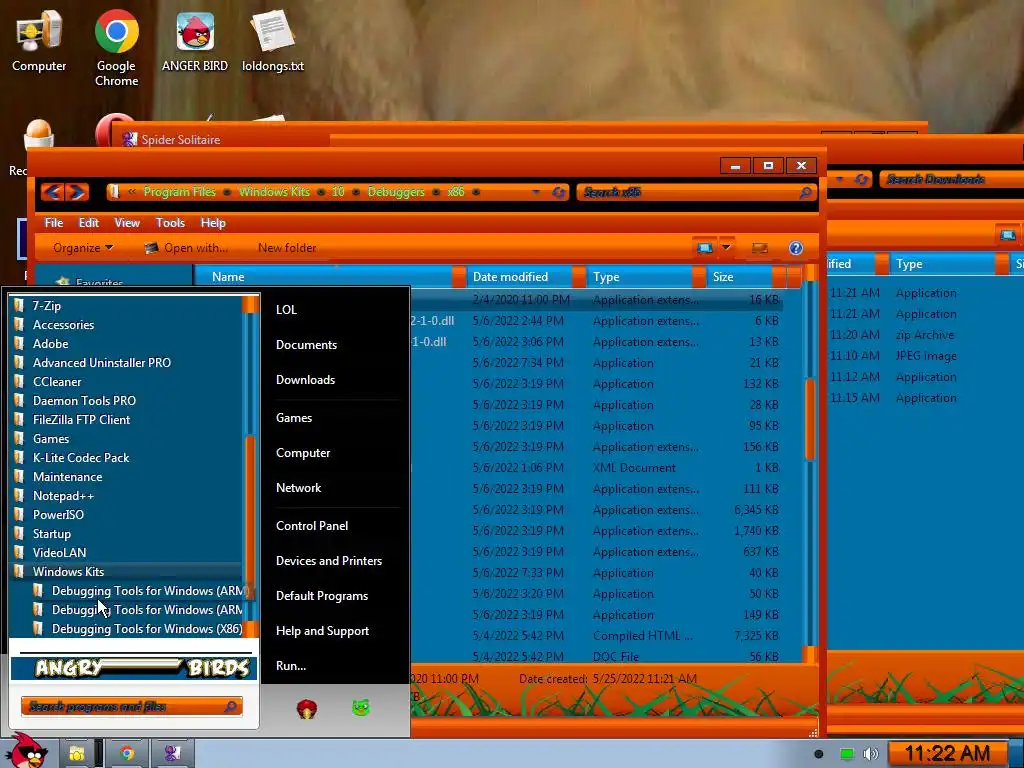The width and height of the screenshot is (1024, 768).
Task: Open loldongs.txt on the desktop
Action: 272,40
